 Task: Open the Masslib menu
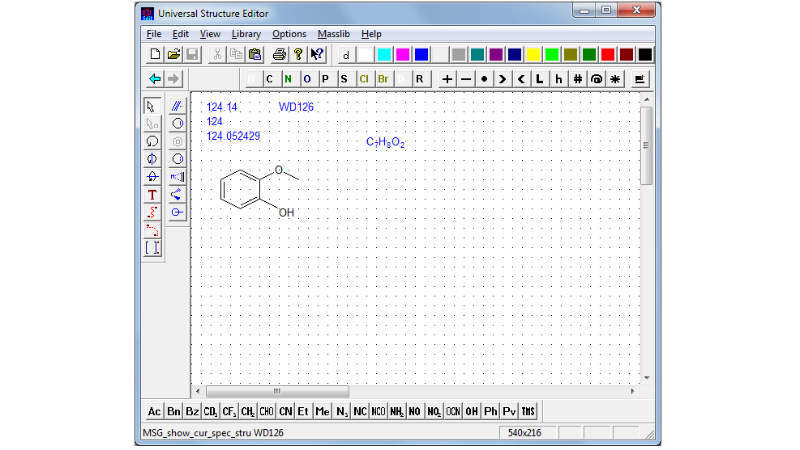(333, 33)
